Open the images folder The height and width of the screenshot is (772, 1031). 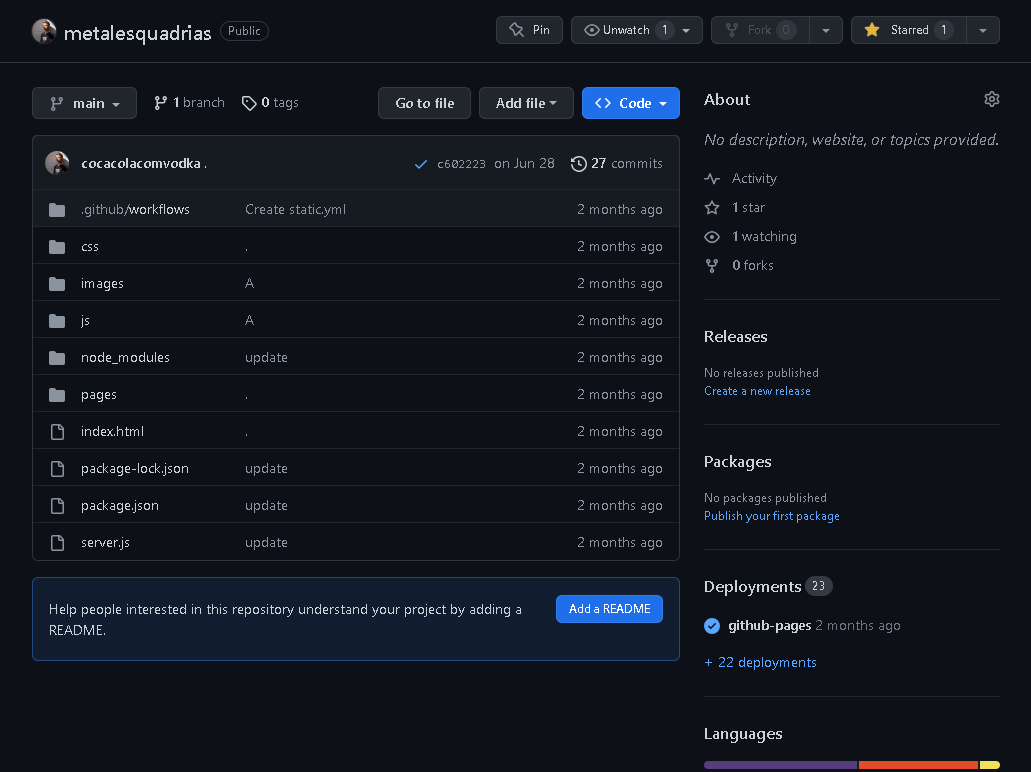(102, 283)
